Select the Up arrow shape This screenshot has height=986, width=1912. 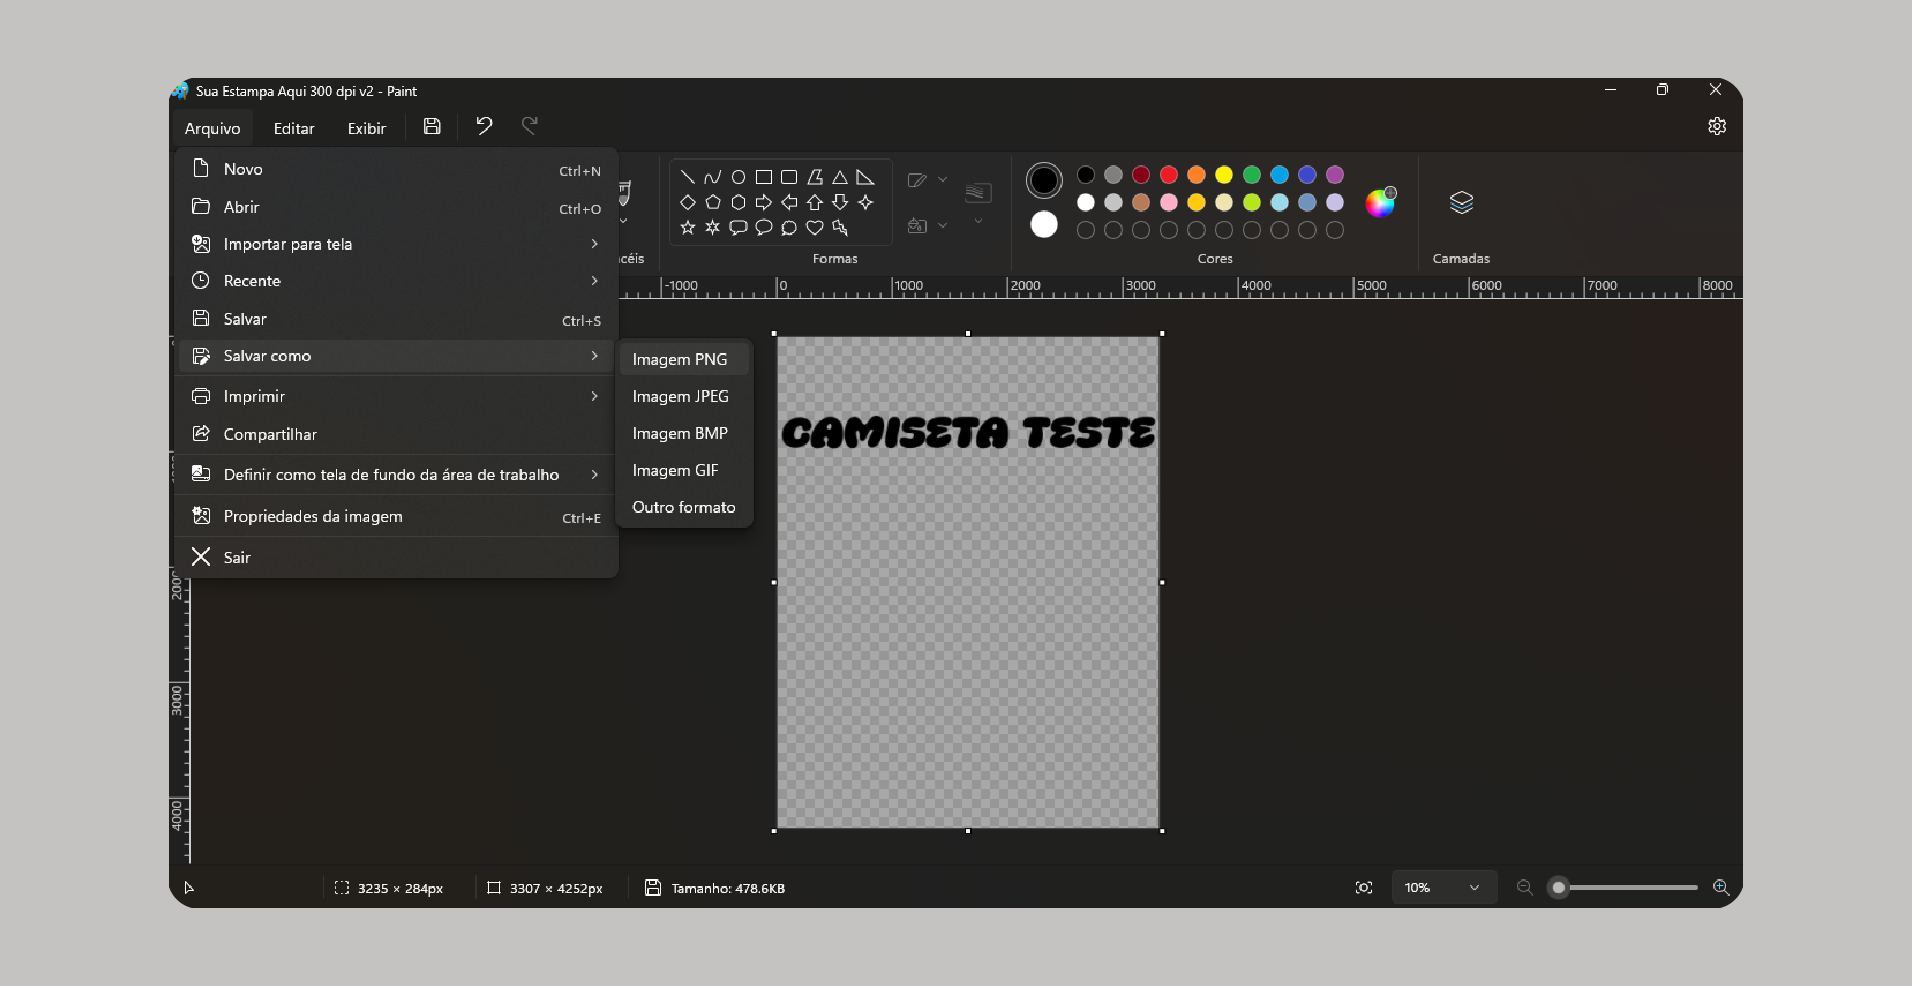[815, 202]
